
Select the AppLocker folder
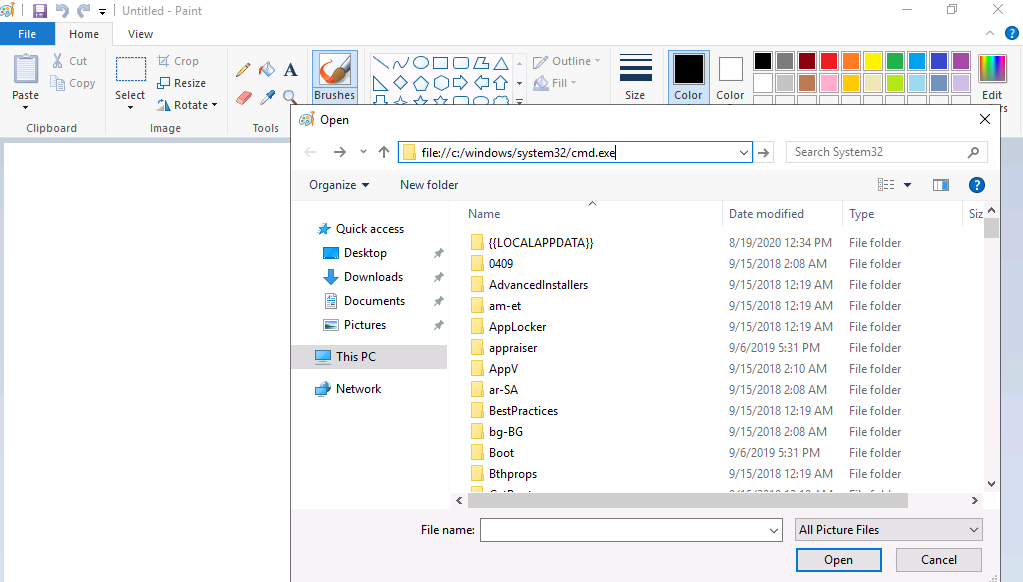pyautogui.click(x=517, y=327)
